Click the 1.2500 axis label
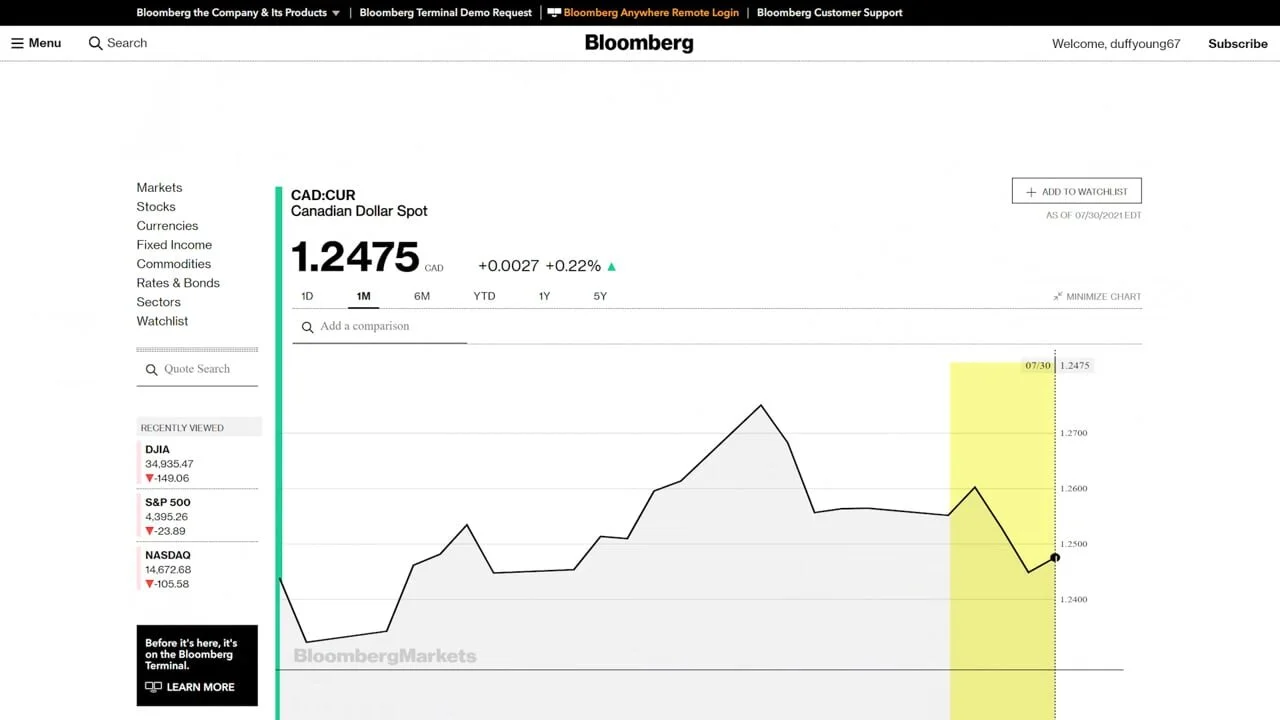 tap(1074, 545)
